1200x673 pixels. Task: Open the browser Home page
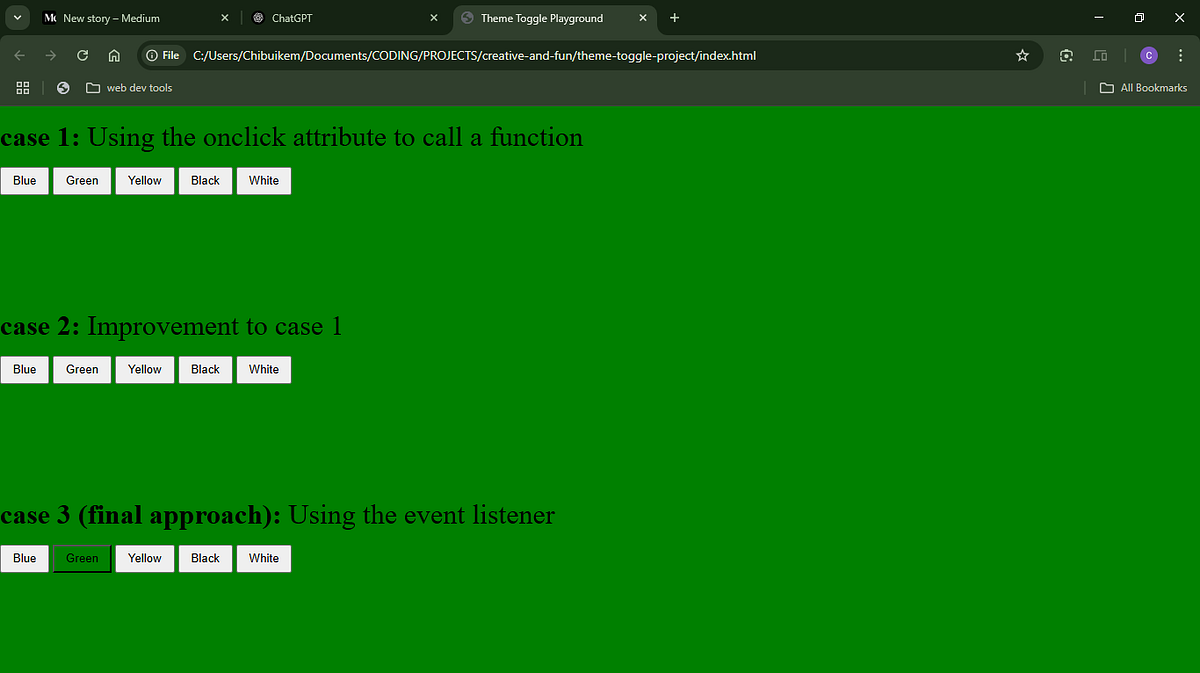114,55
